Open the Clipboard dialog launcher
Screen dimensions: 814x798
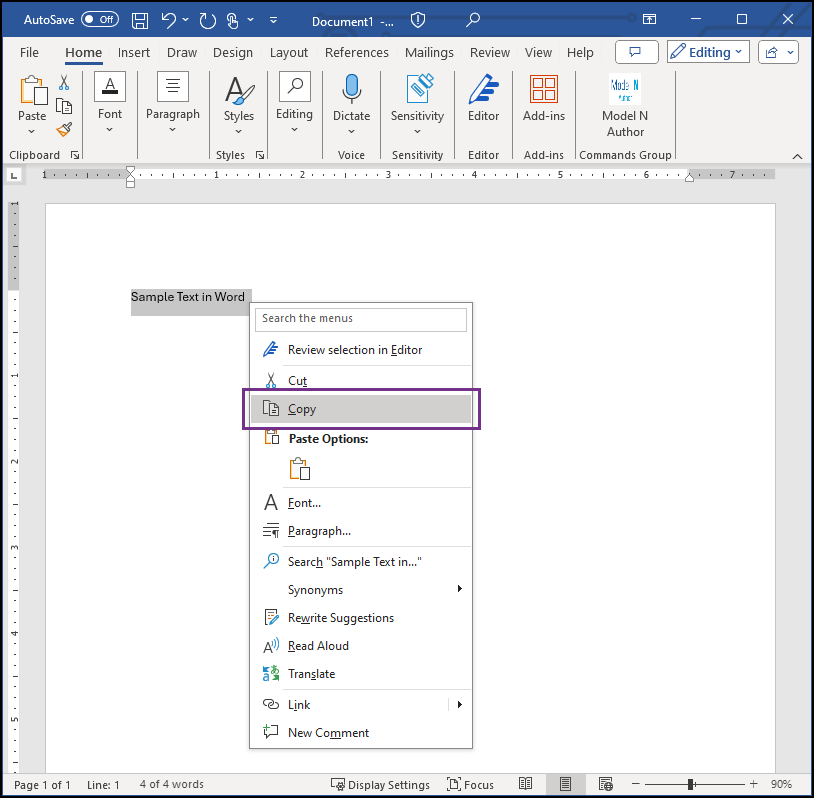point(75,155)
